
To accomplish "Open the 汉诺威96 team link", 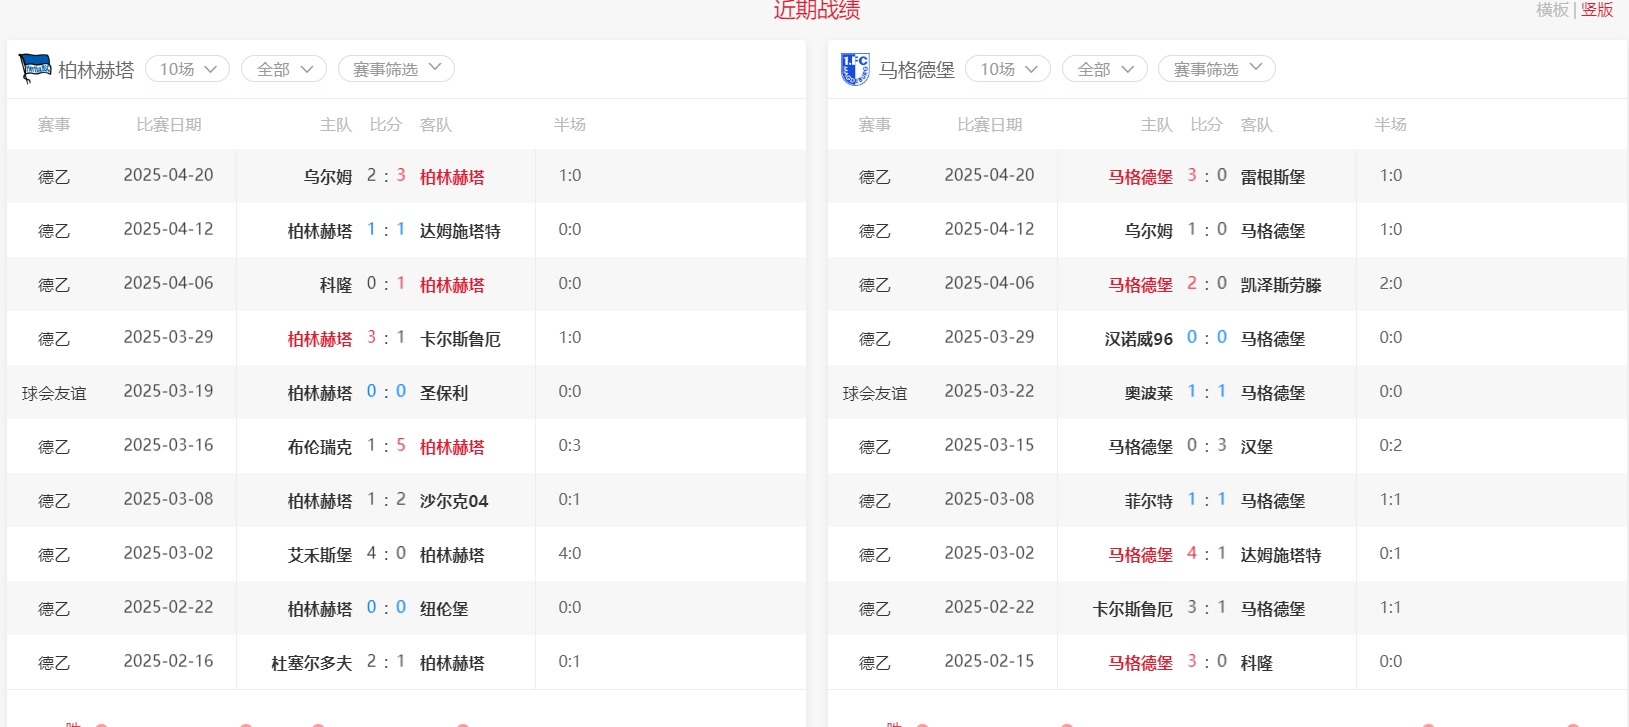I will pyautogui.click(x=1138, y=339).
